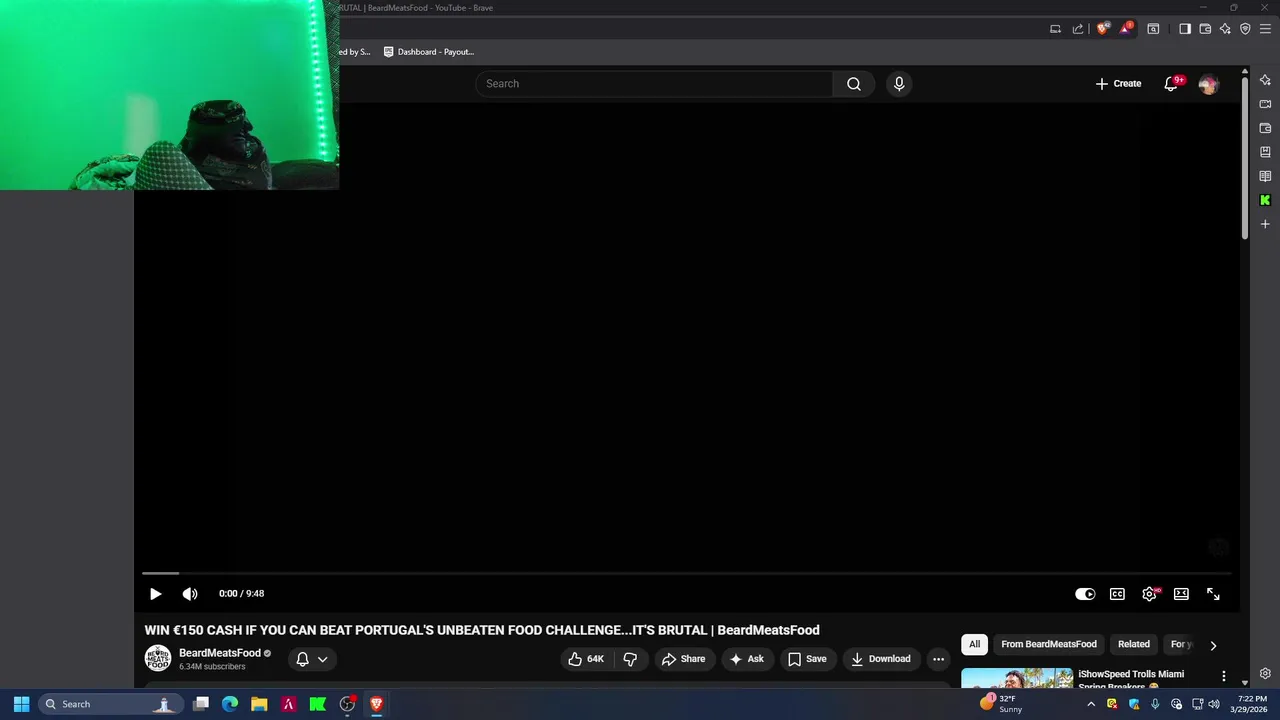
Task: Open tab search in browser toolbar
Action: [1153, 29]
